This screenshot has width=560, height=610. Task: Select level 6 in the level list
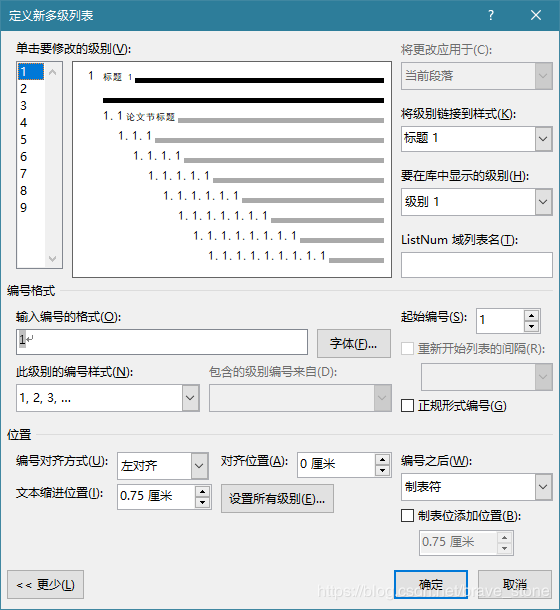click(x=31, y=157)
